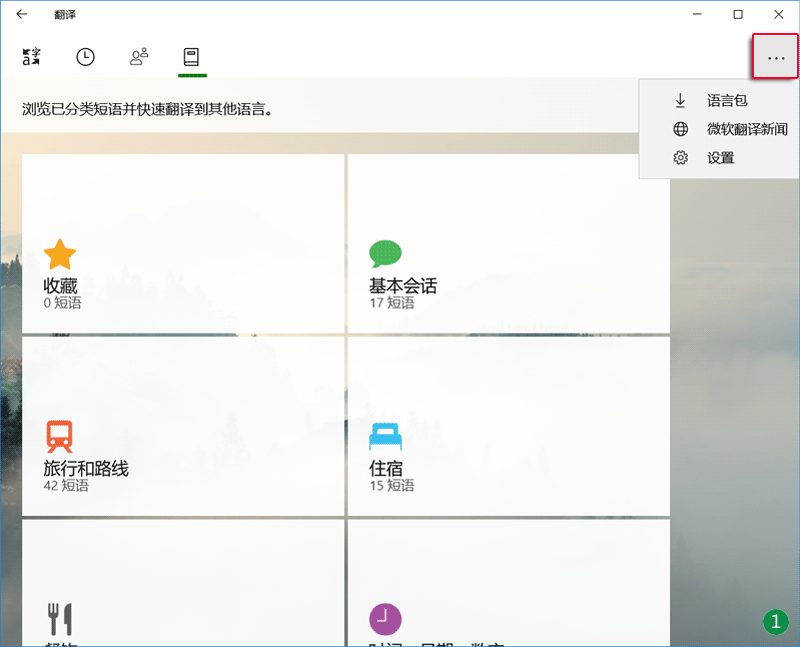Click the 17 短语 count text

392,303
